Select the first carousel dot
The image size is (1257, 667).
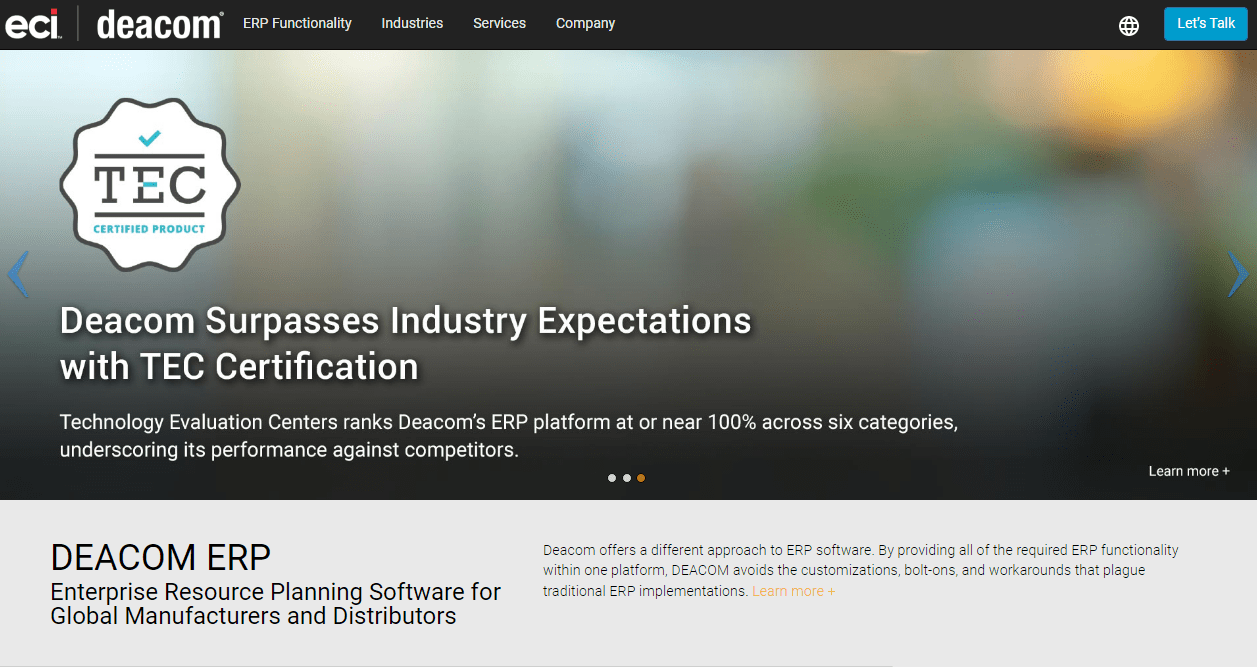[x=612, y=478]
